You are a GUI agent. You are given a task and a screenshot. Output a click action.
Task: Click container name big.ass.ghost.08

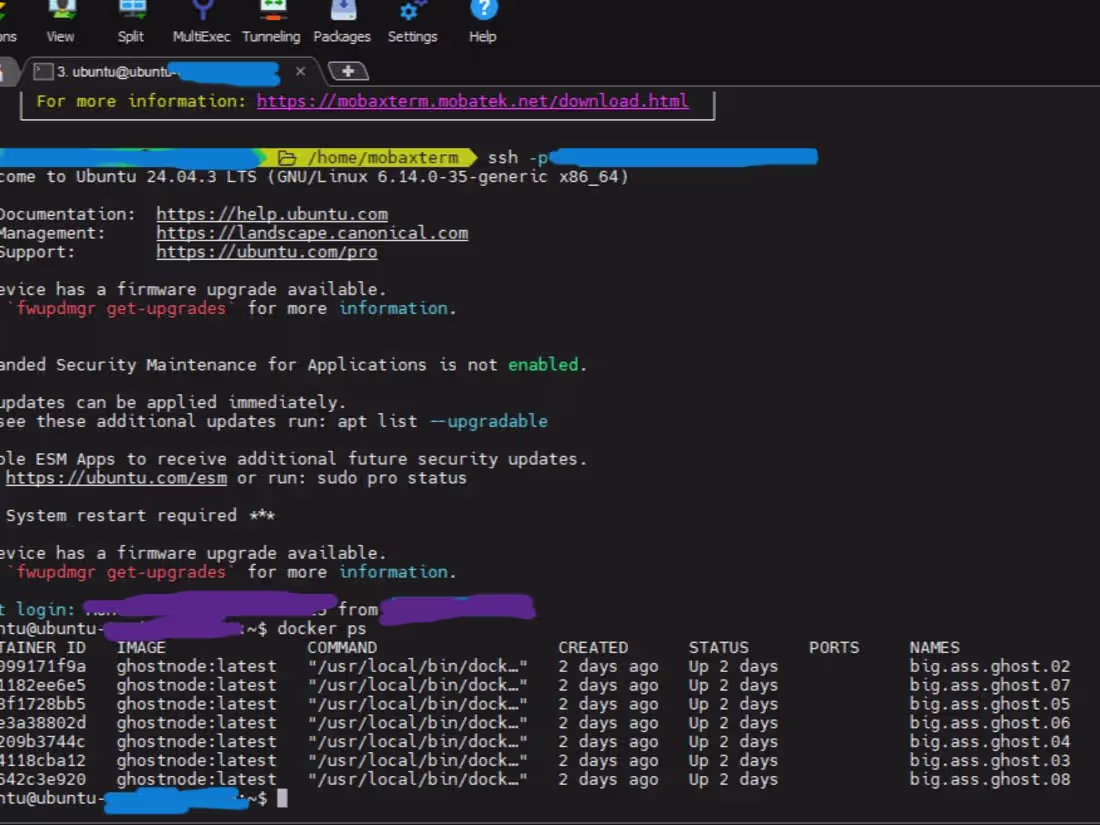[x=990, y=780]
